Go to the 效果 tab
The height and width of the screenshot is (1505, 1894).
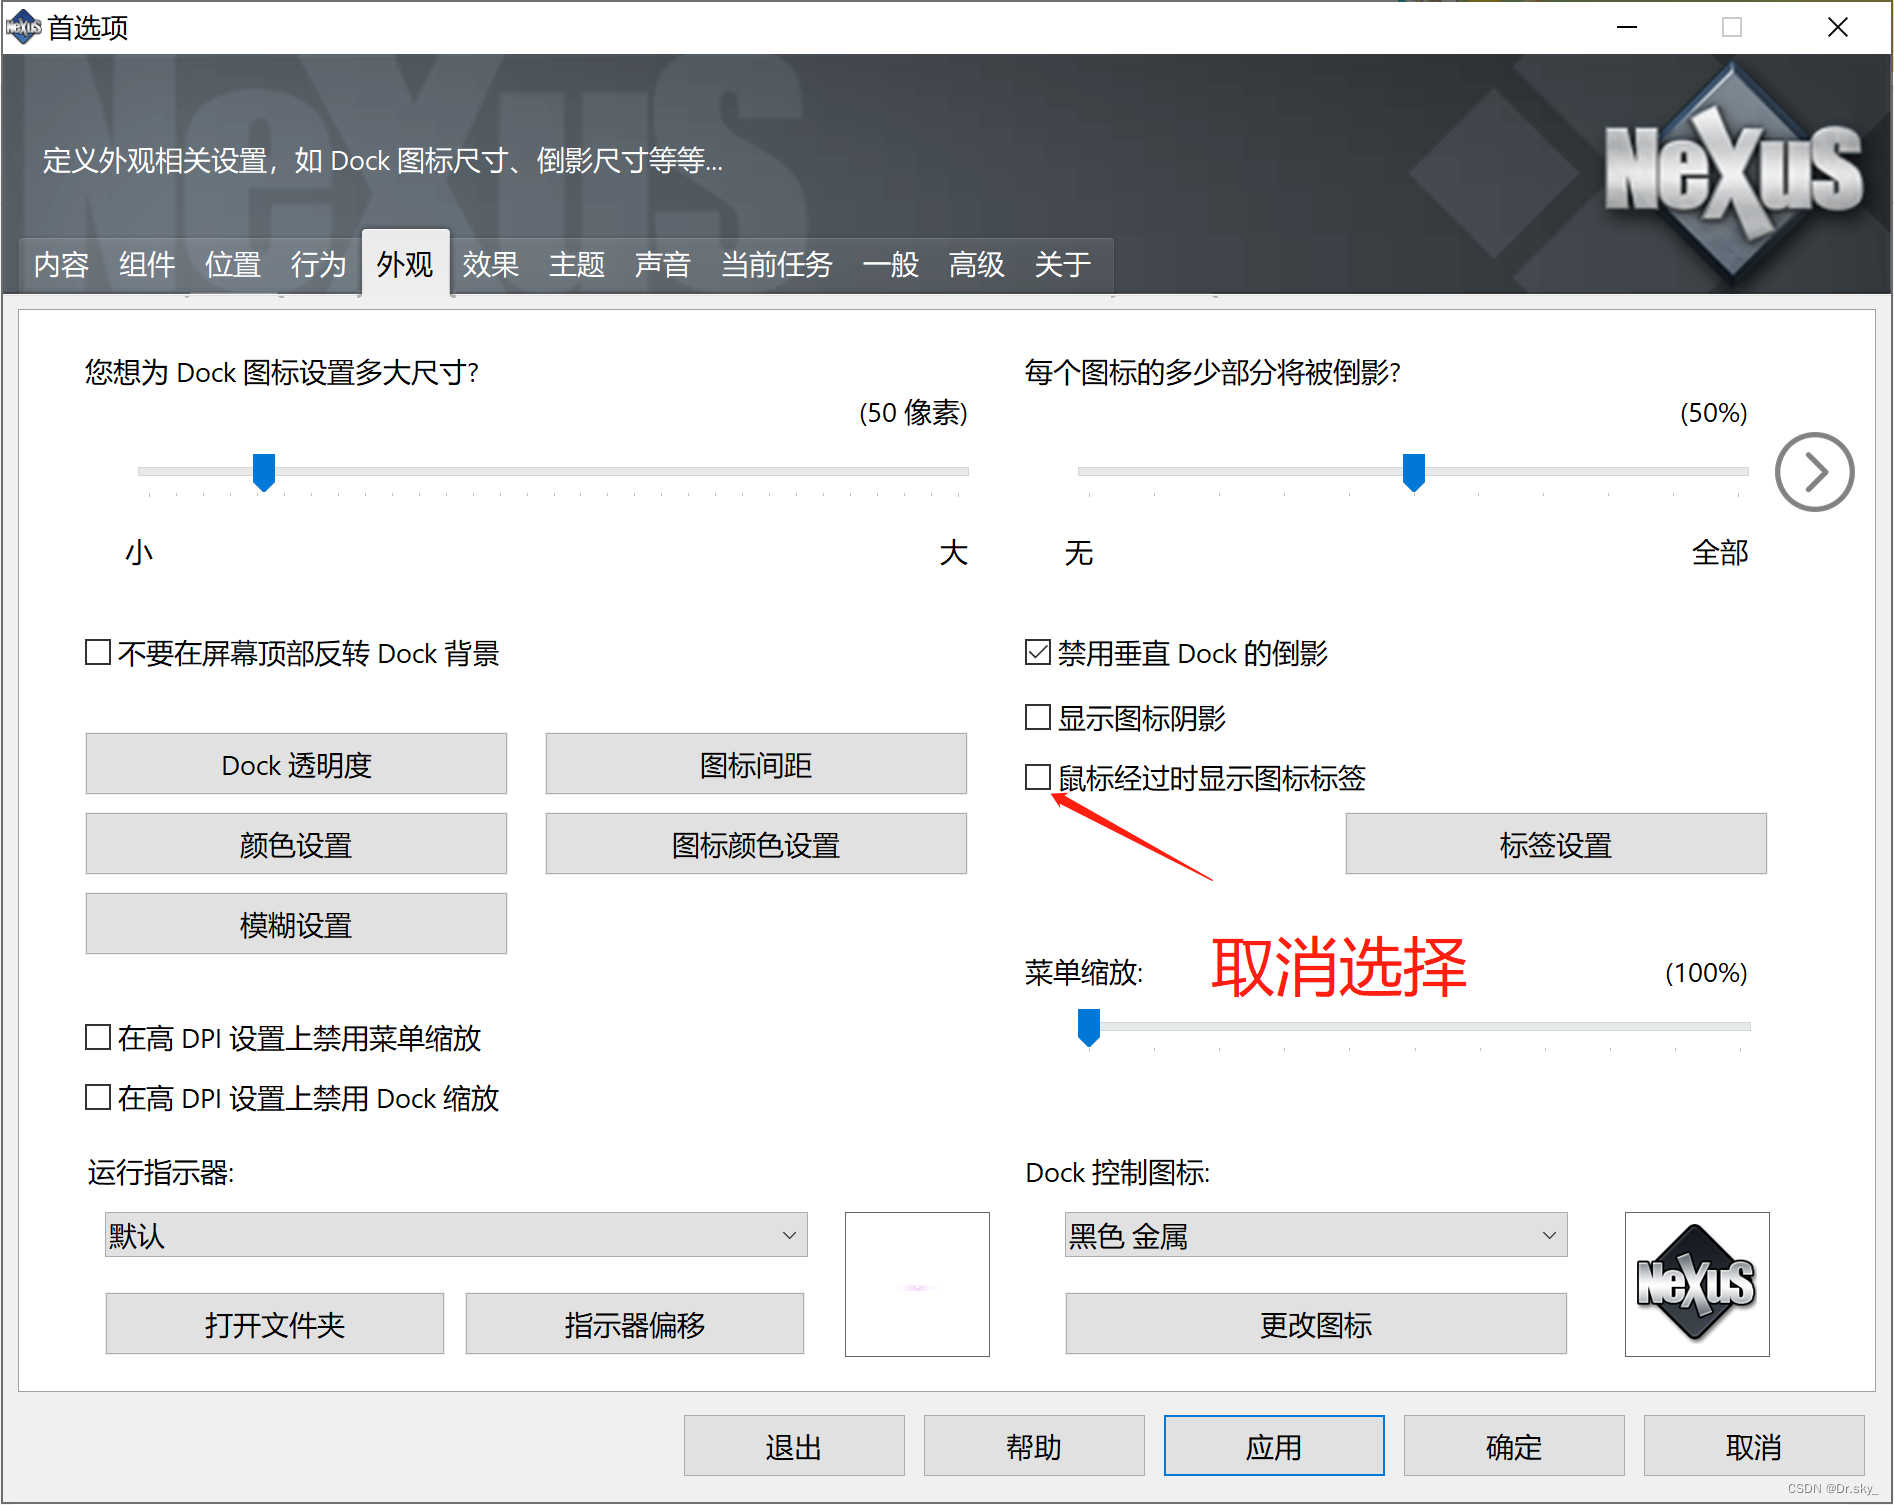click(x=491, y=265)
